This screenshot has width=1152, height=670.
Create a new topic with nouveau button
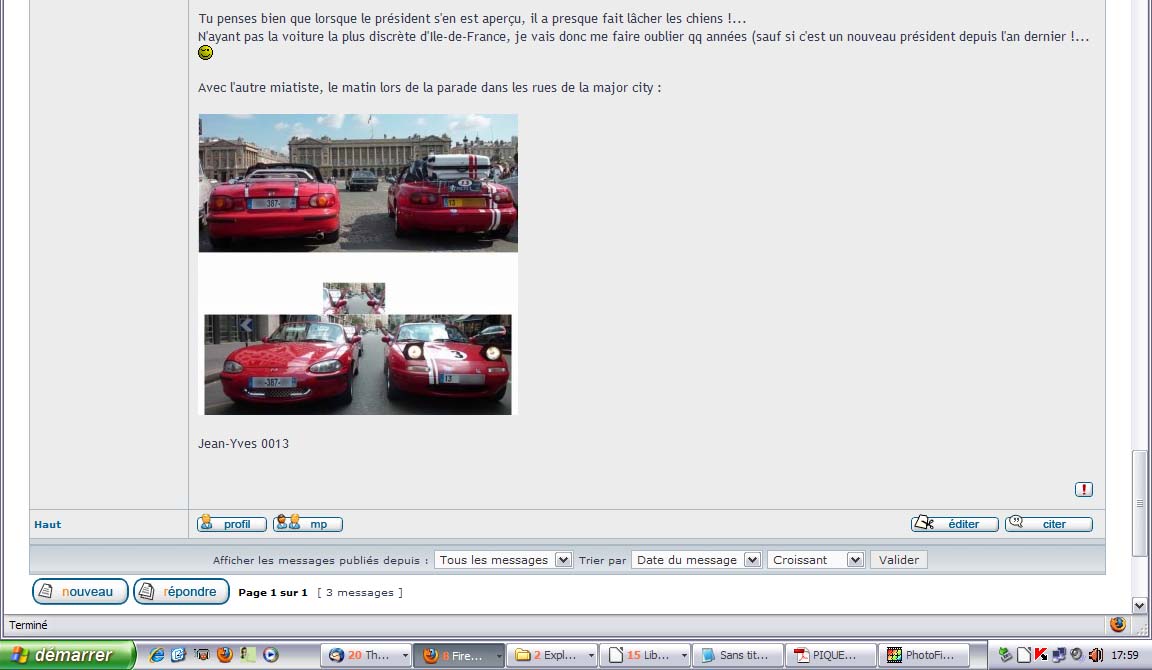80,591
